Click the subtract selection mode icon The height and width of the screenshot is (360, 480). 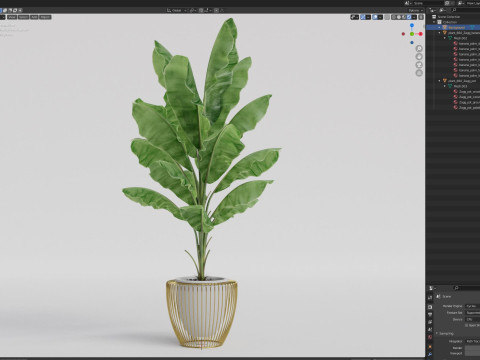10,10
